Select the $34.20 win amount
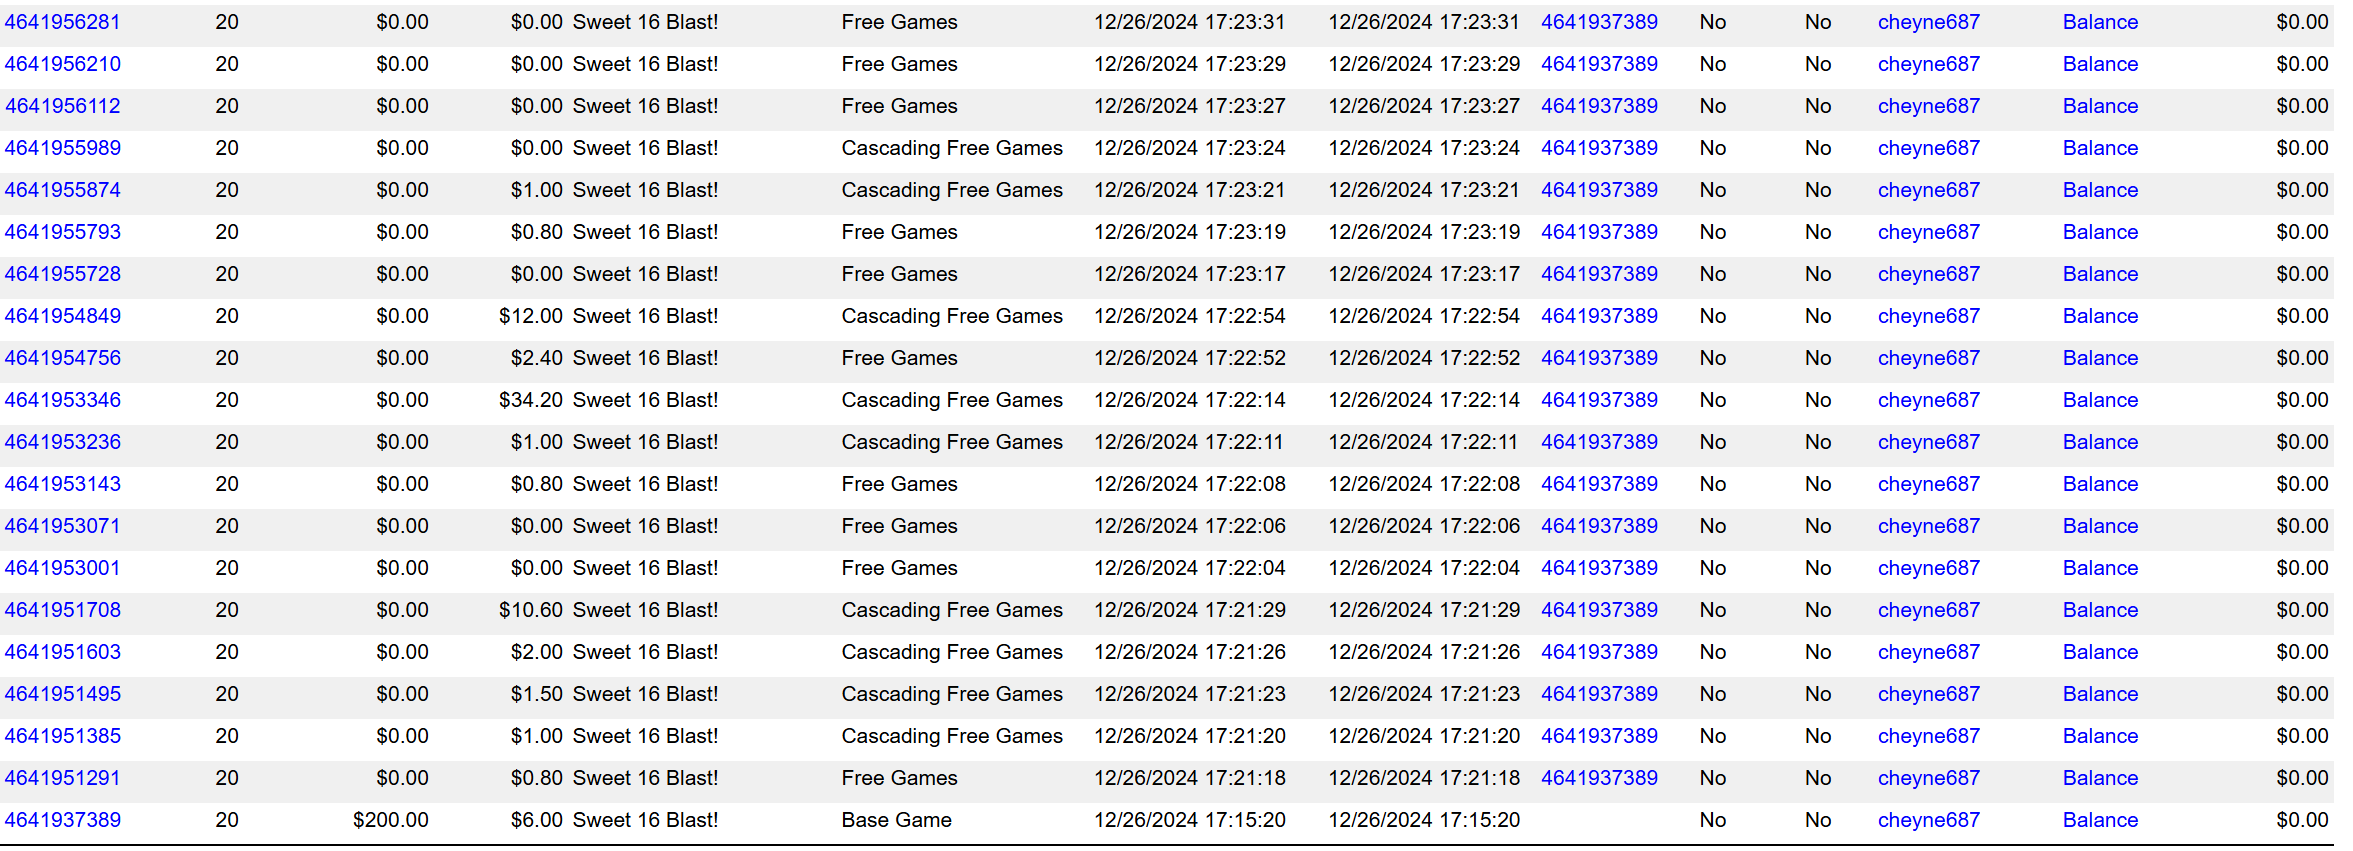 coord(531,400)
